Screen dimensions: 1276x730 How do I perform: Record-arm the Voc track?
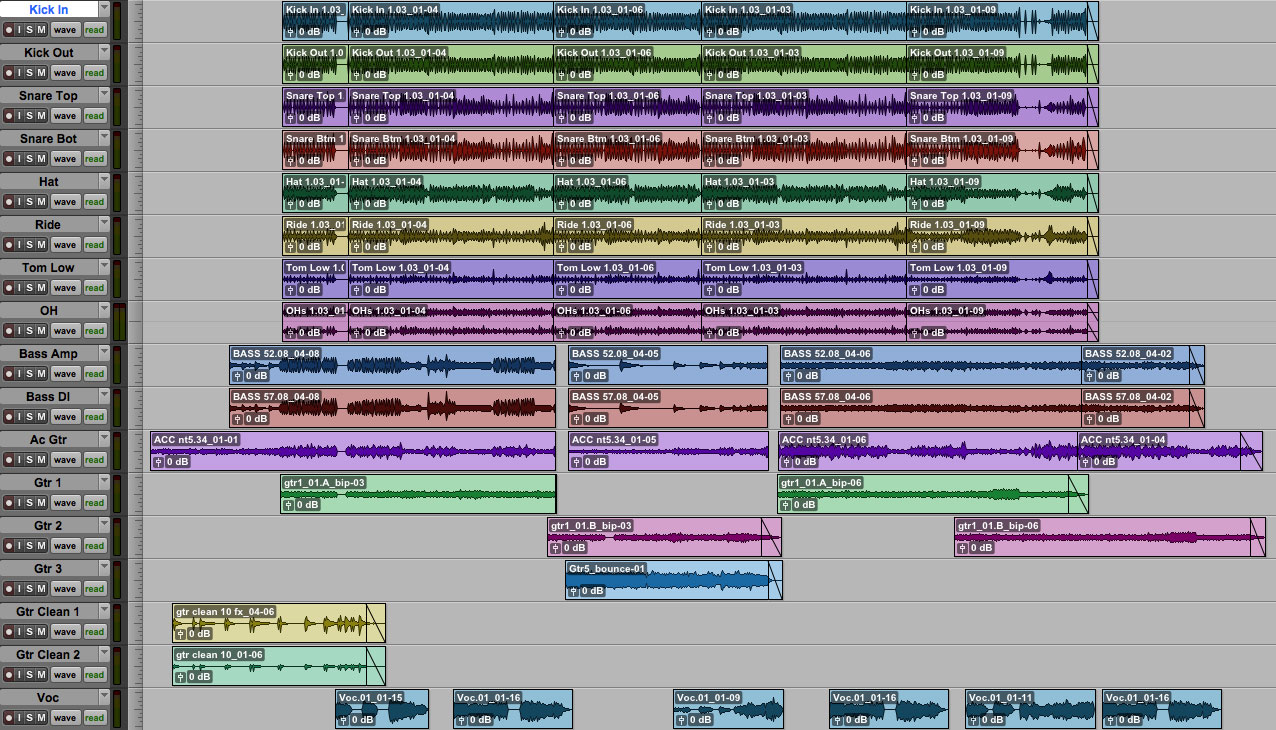[x=9, y=717]
